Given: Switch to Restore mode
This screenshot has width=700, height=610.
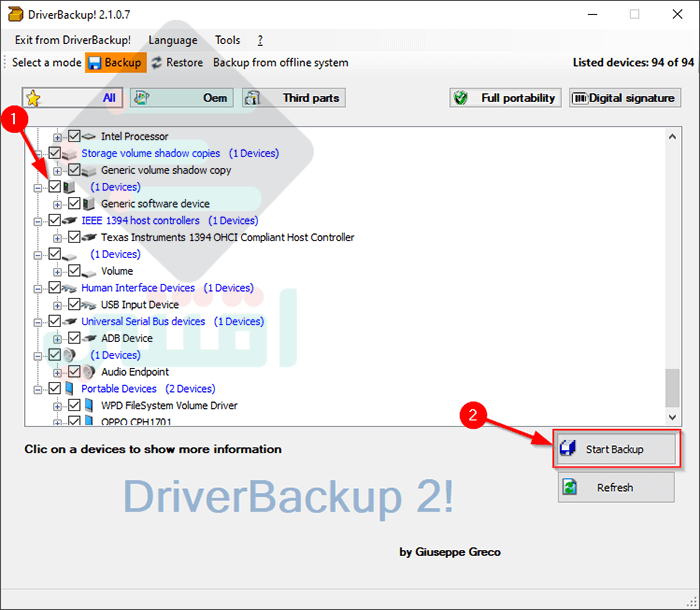Looking at the screenshot, I should tap(177, 63).
